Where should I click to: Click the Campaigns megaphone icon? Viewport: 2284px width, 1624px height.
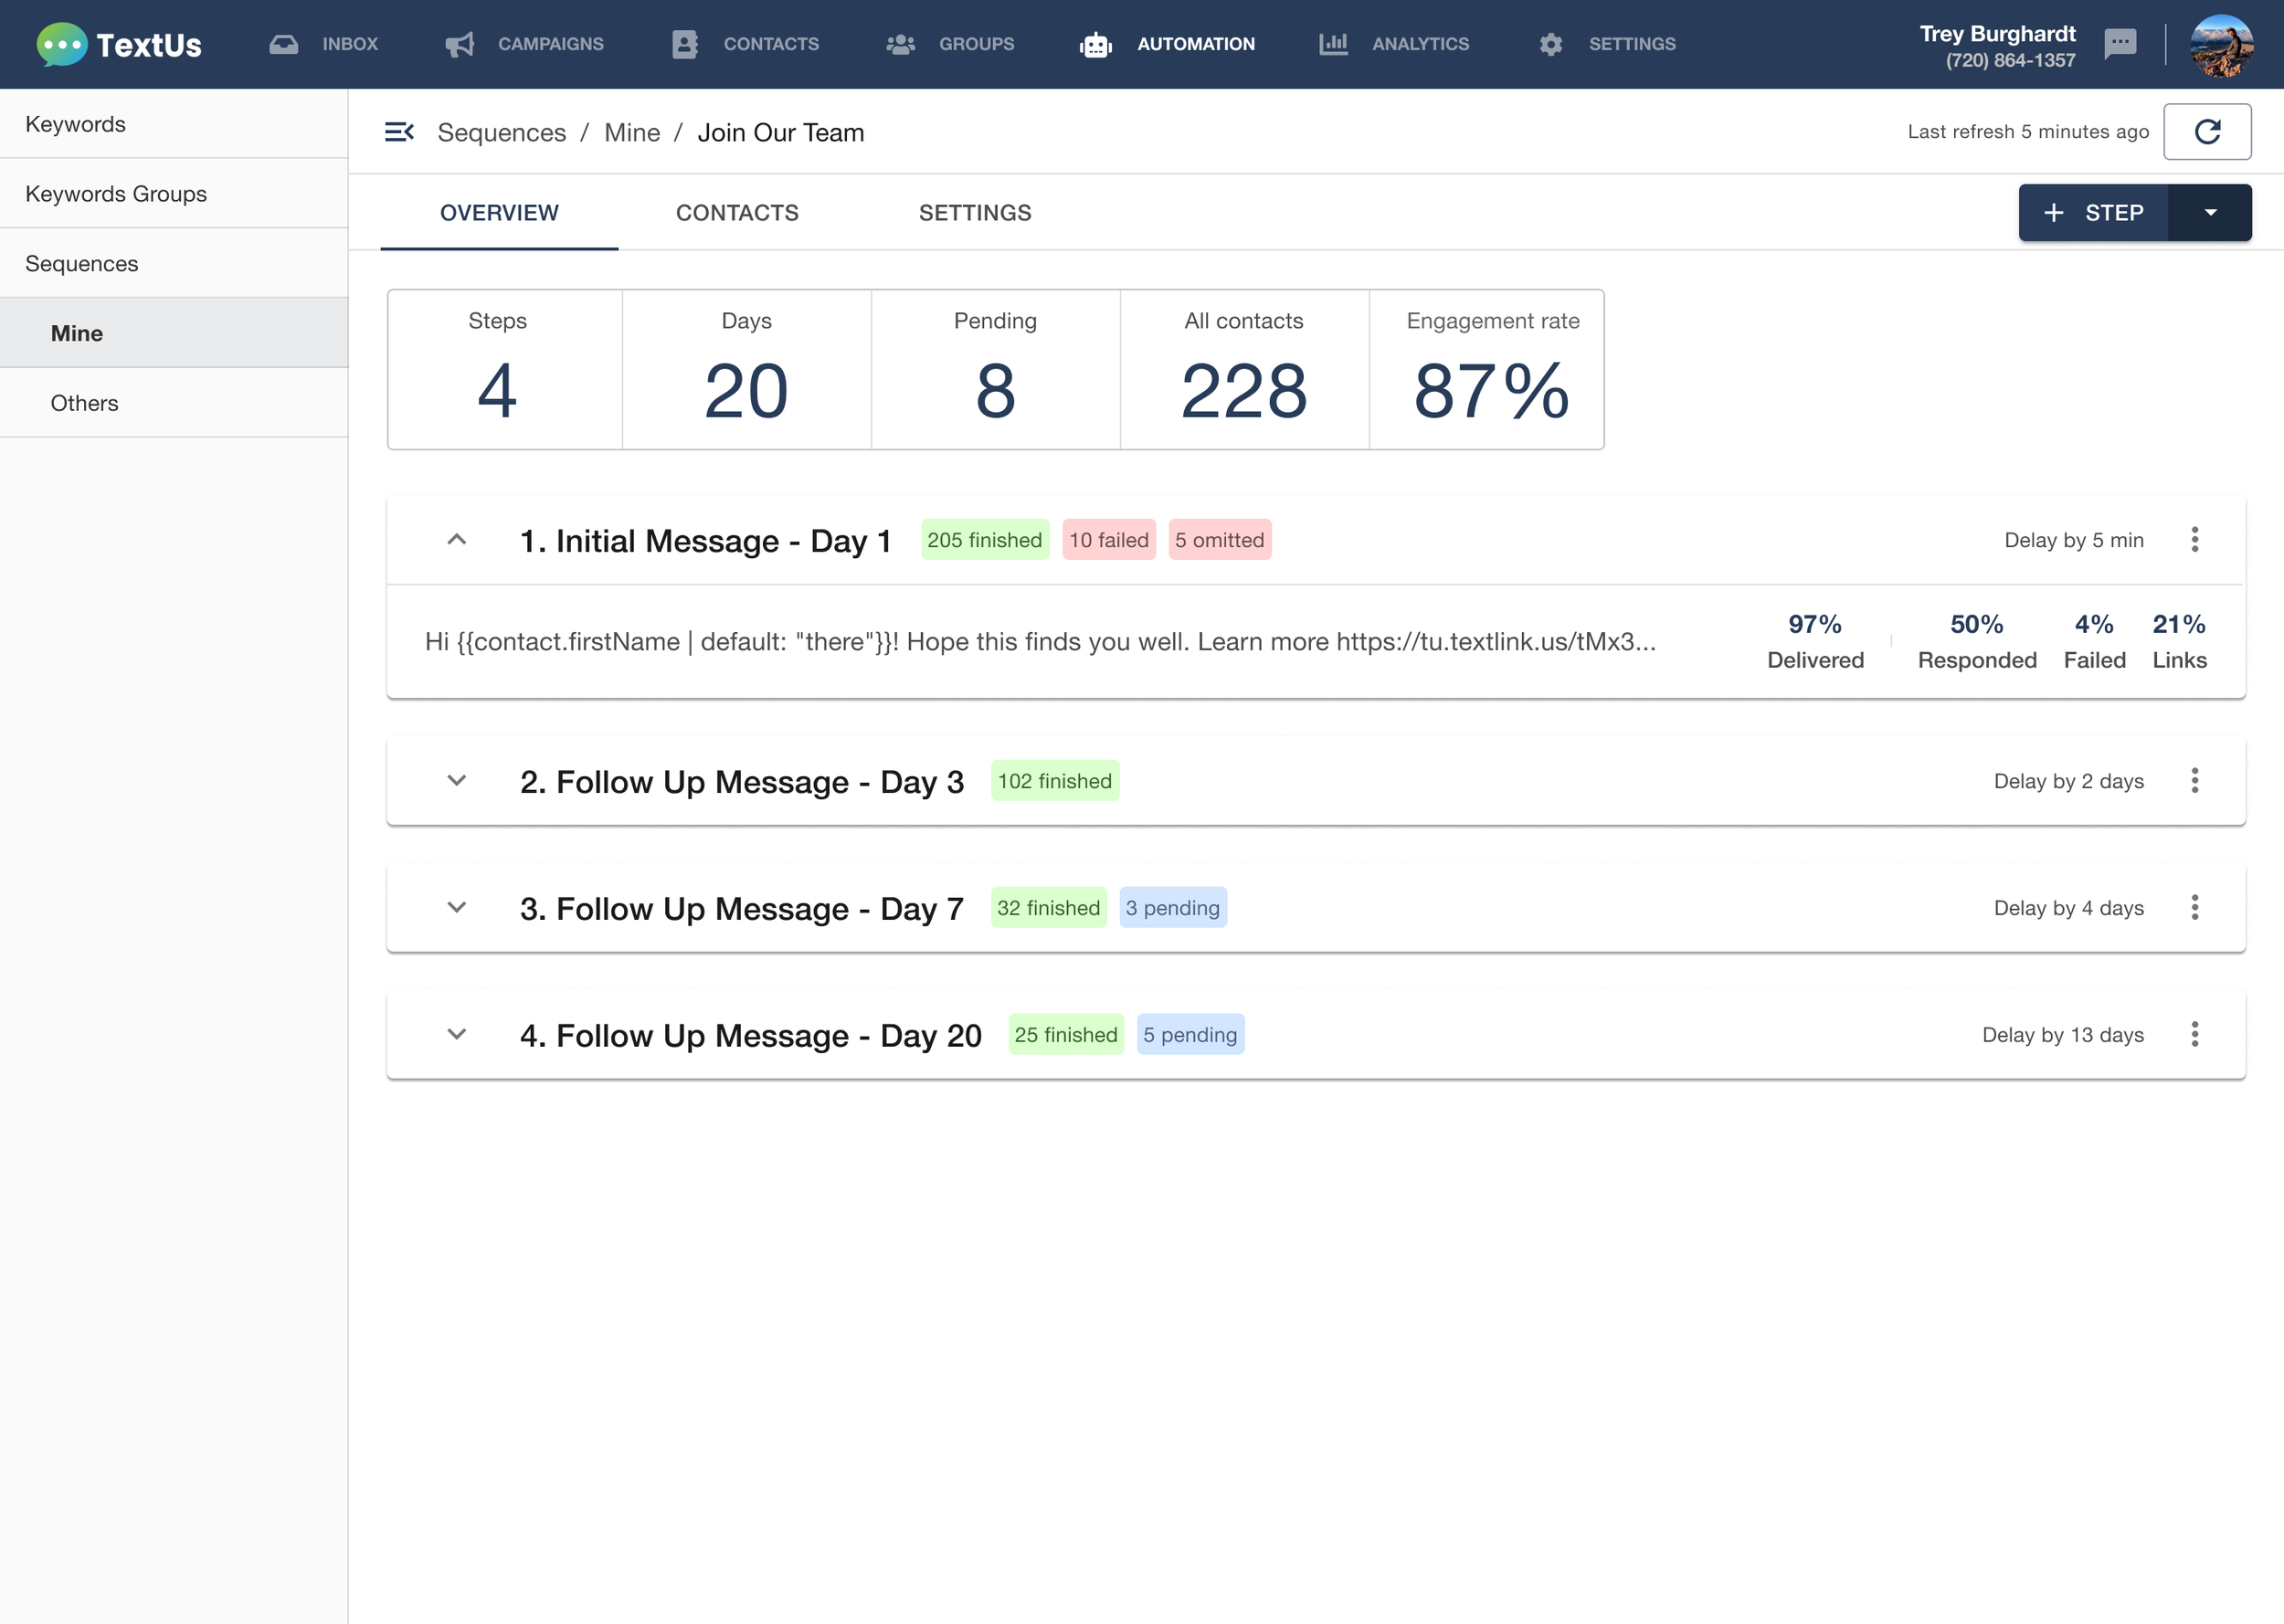tap(459, 44)
